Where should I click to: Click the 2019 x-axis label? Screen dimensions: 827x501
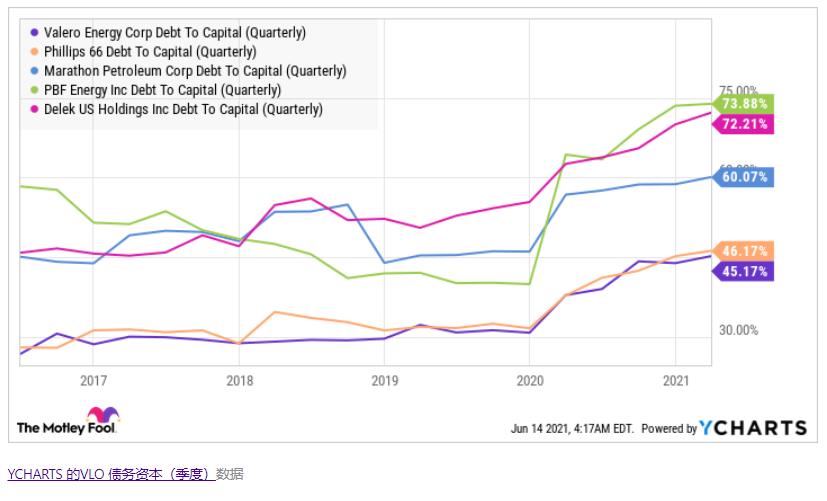[x=384, y=381]
